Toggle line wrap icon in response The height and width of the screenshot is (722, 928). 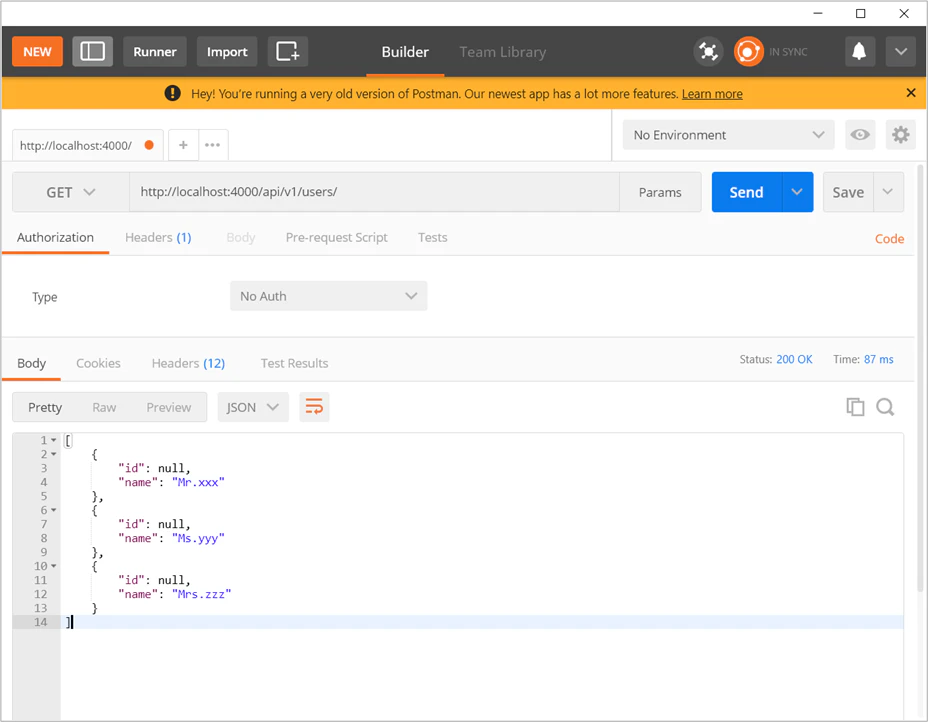click(314, 407)
